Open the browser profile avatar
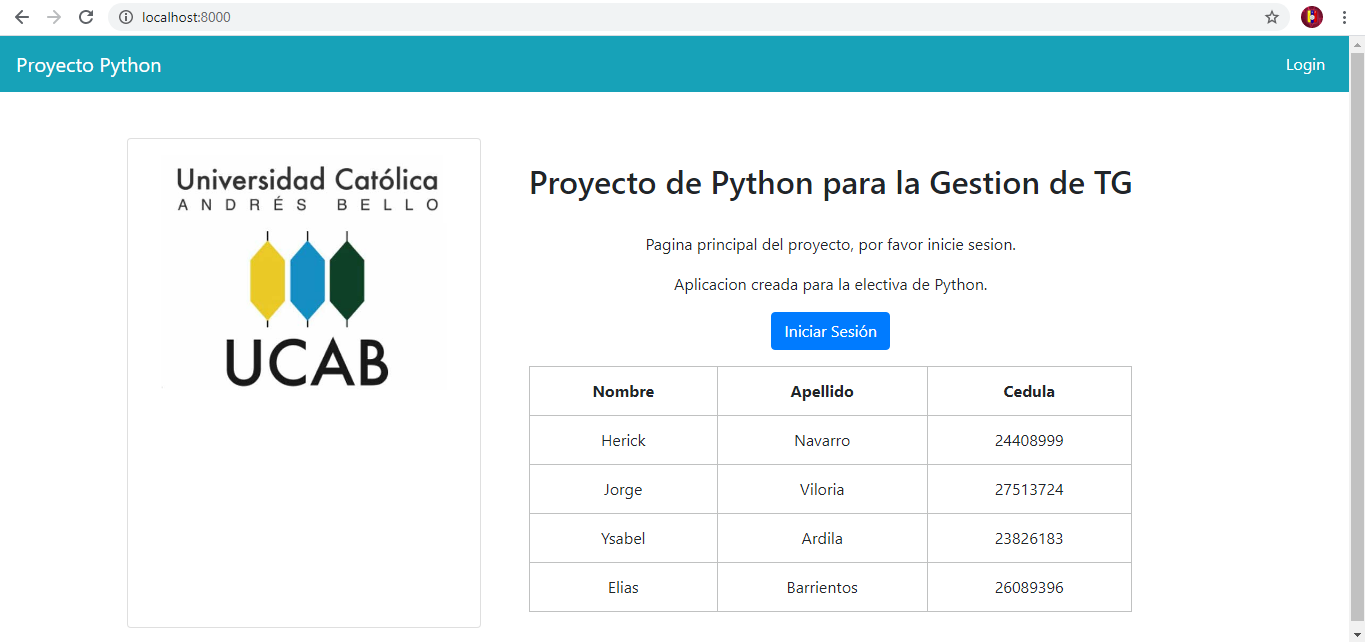This screenshot has width=1365, height=642. [x=1312, y=17]
